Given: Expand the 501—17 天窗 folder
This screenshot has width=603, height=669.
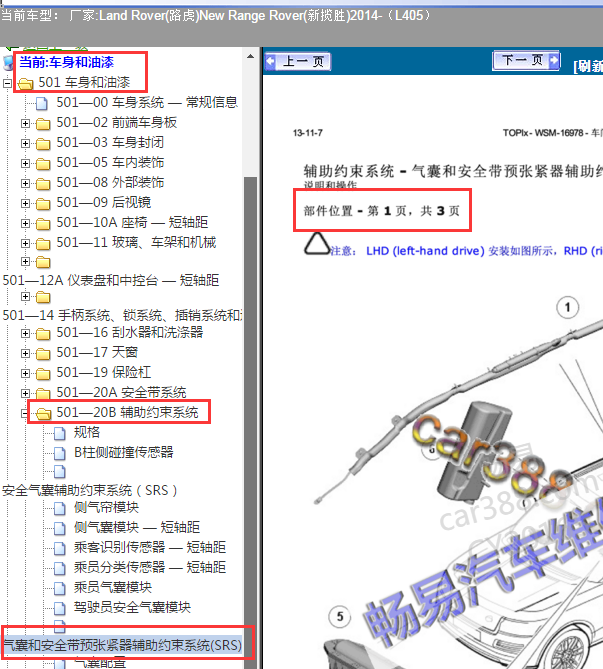Looking at the screenshot, I should (25, 353).
